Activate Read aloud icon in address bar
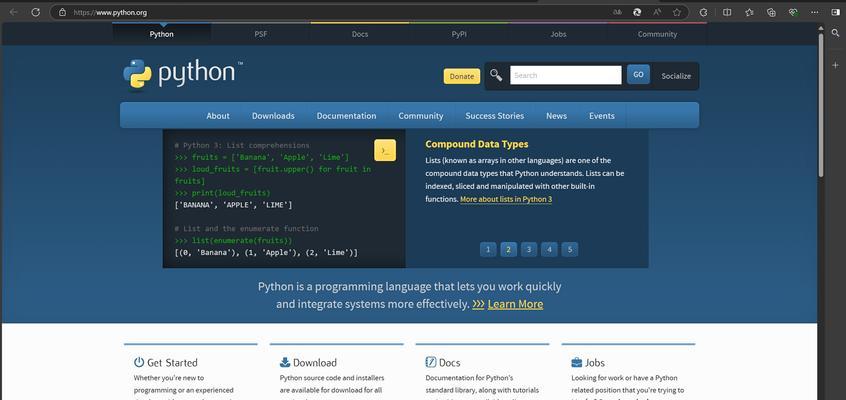846x400 pixels. click(x=657, y=12)
